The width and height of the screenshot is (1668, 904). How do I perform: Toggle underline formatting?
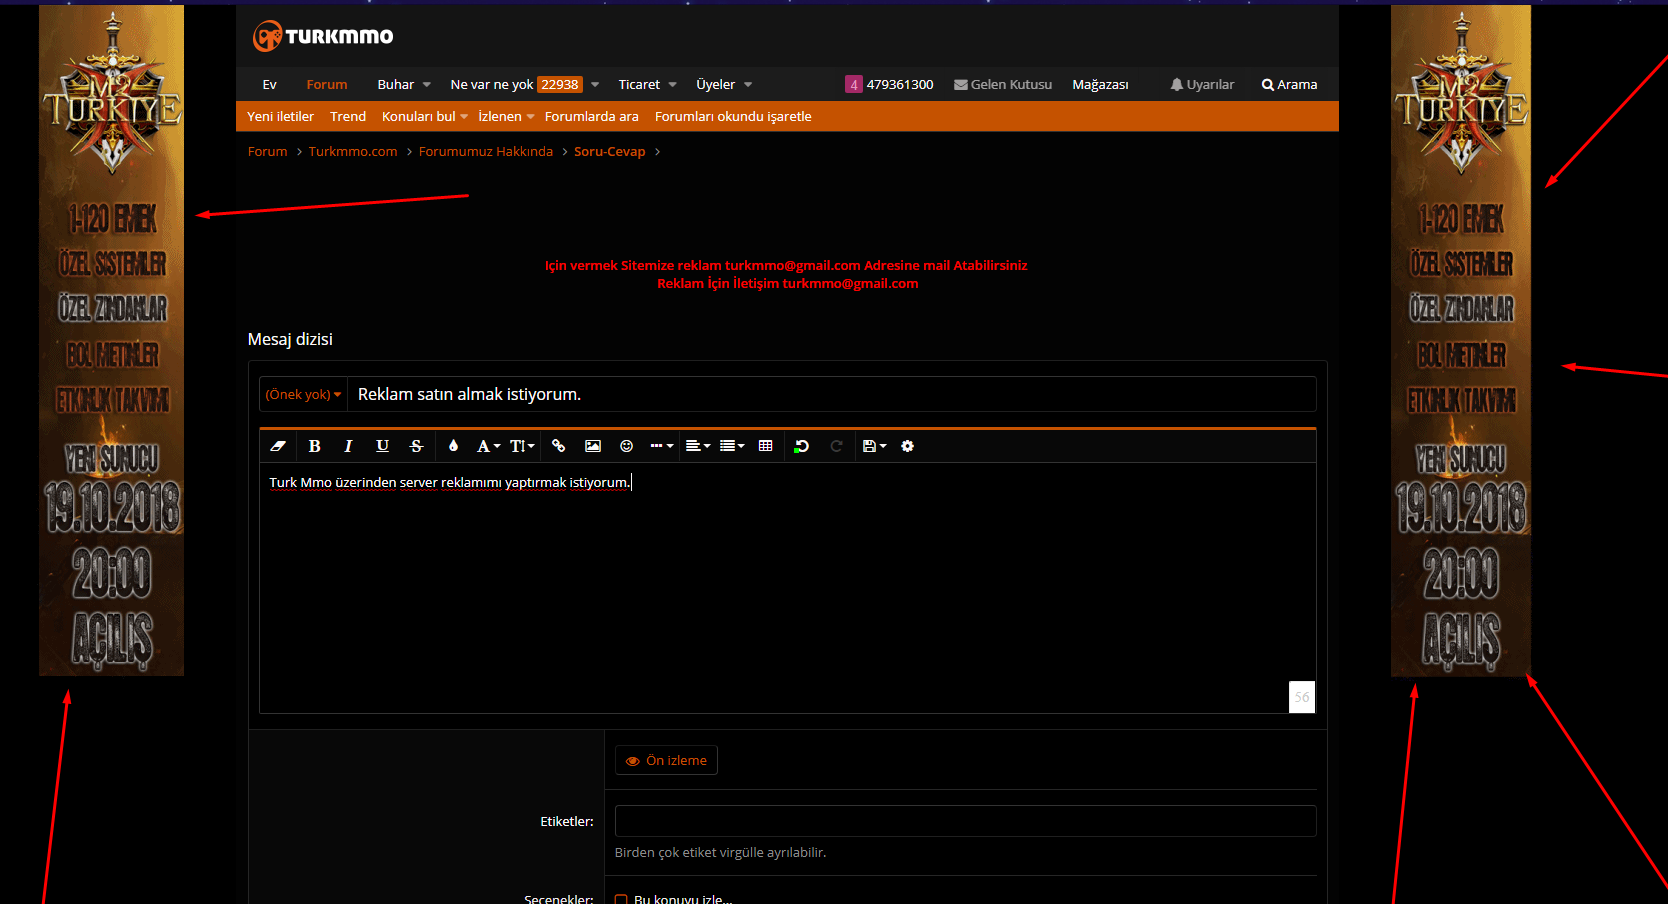(382, 446)
